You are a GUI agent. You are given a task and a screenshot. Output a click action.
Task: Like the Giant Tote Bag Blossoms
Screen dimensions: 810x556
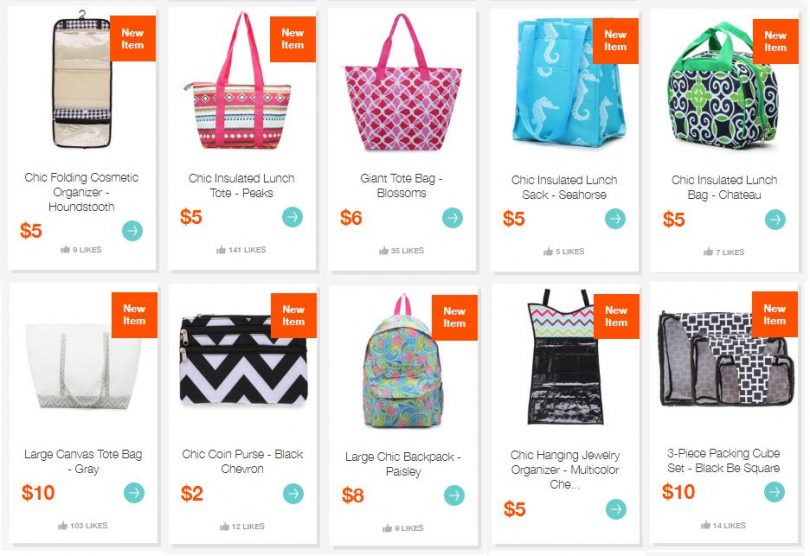tap(384, 251)
